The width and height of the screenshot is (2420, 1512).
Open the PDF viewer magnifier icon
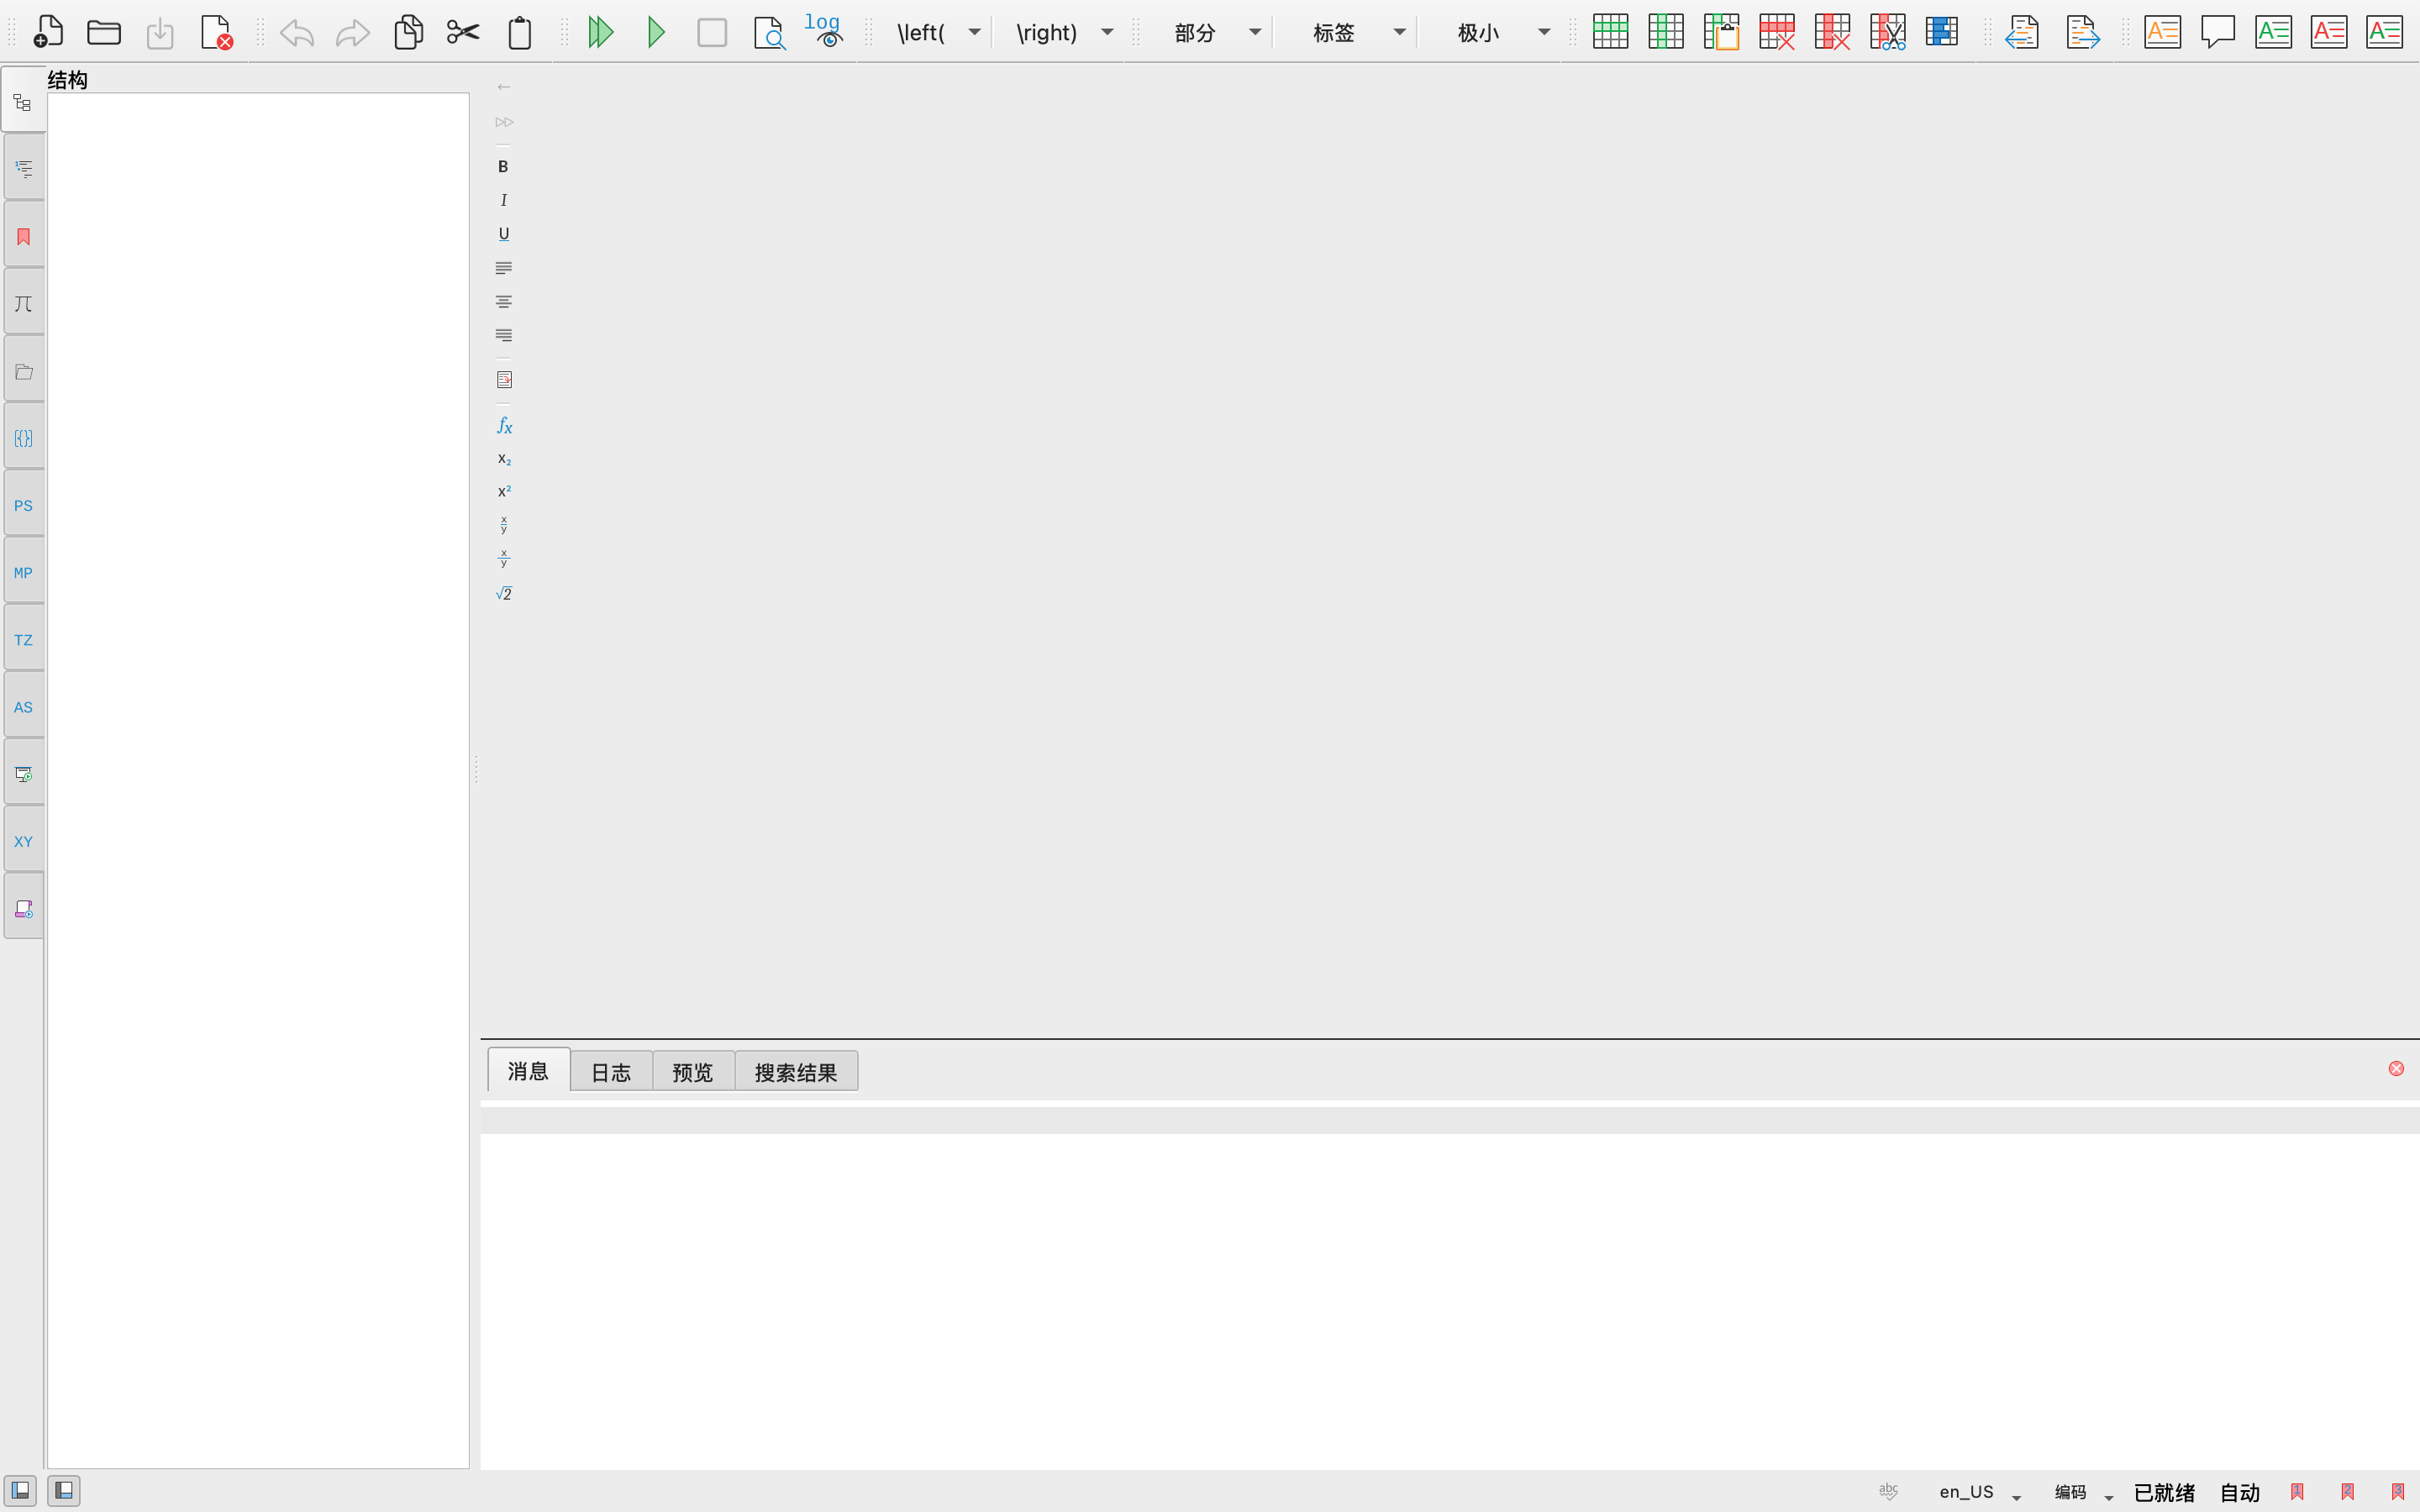pyautogui.click(x=768, y=33)
